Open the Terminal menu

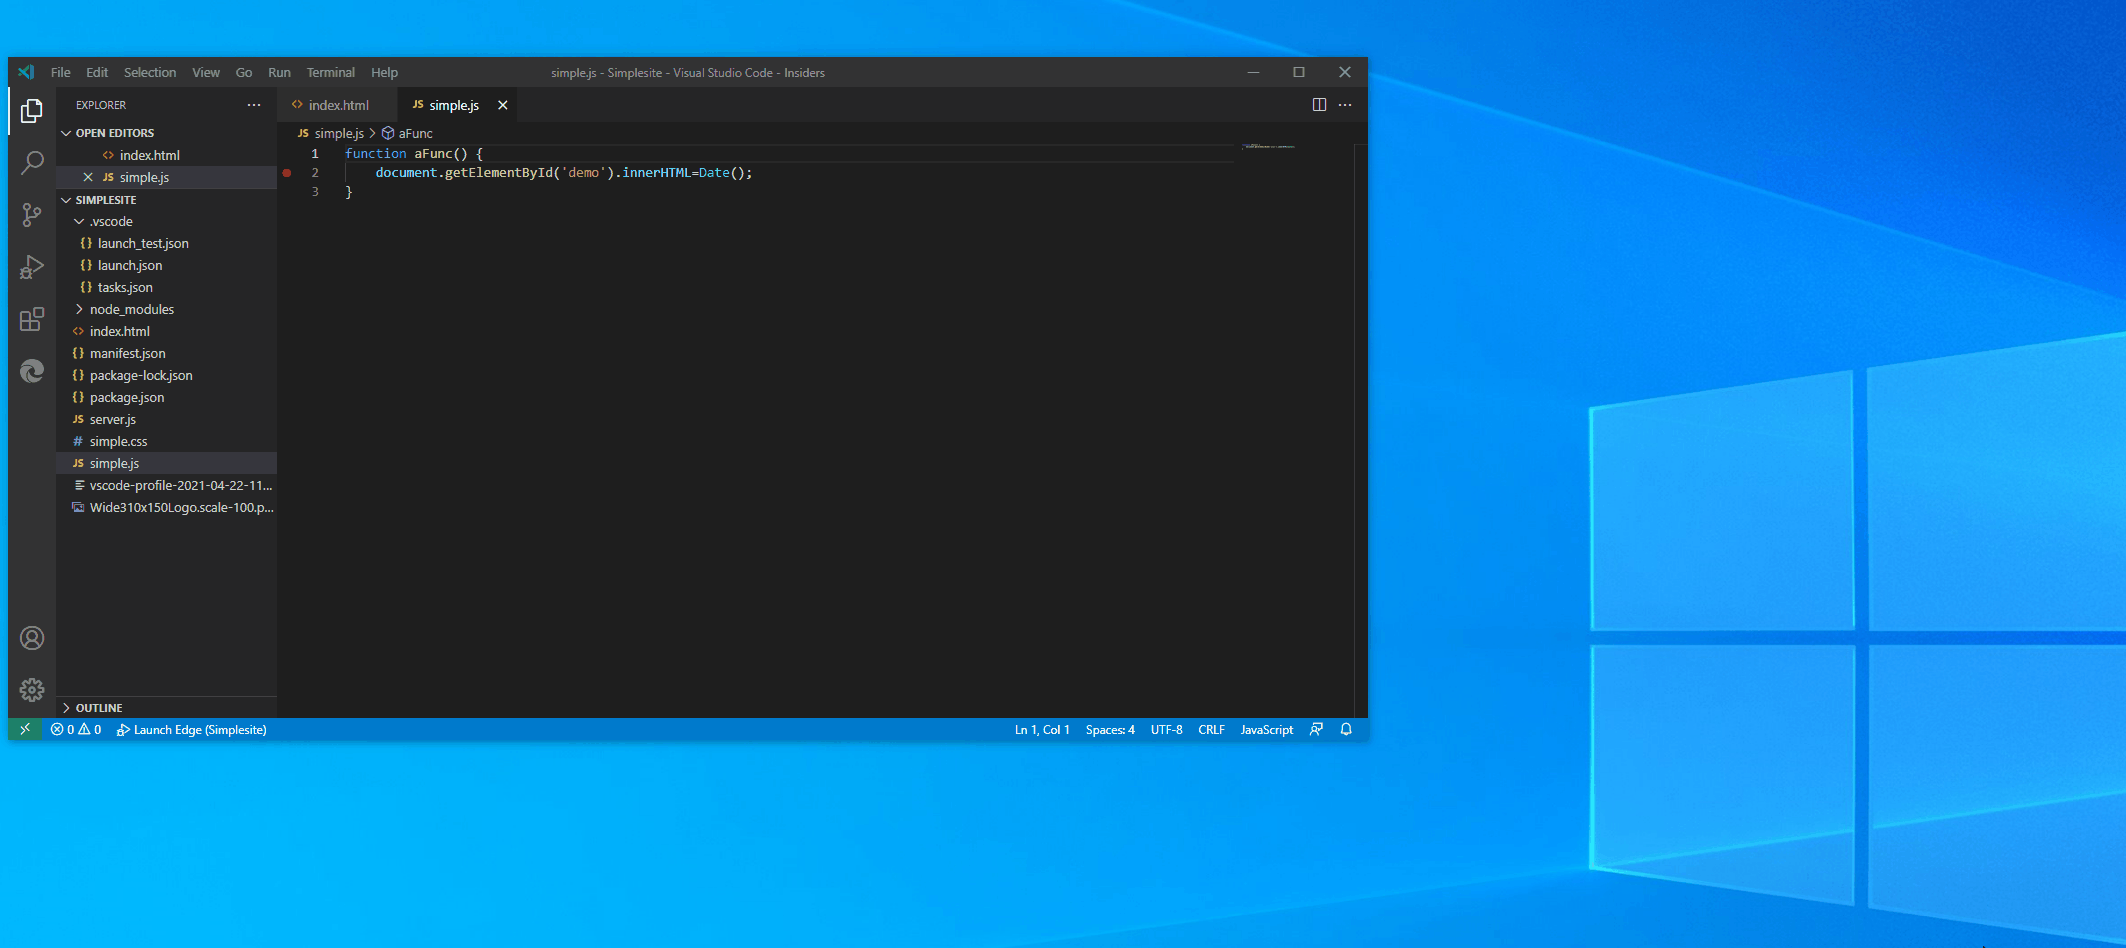click(x=331, y=72)
